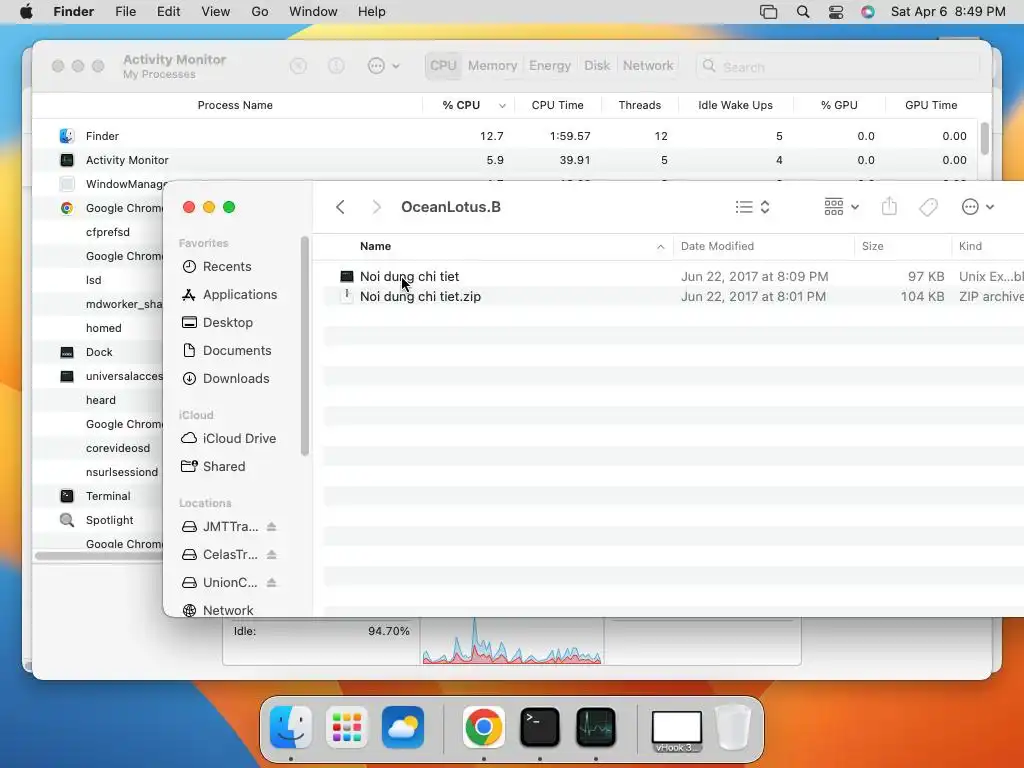
Task: Activate Siri from menu bar
Action: [x=868, y=12]
